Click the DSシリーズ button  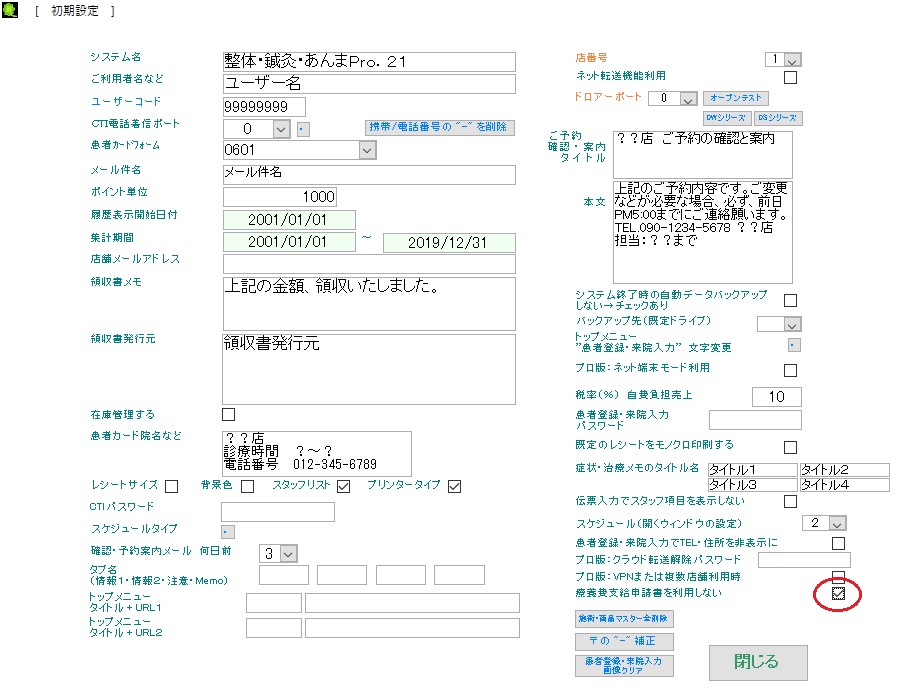777,118
